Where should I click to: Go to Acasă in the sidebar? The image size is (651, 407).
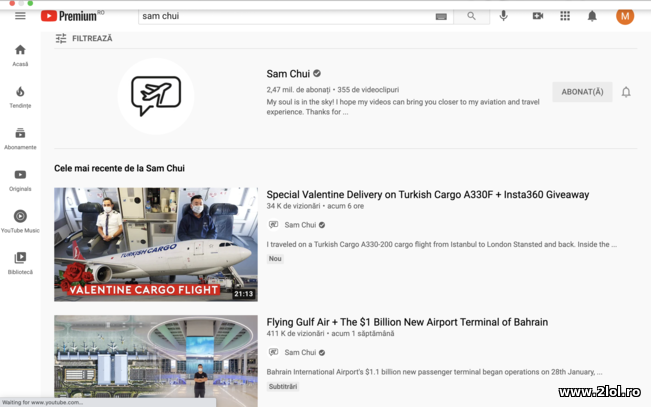(x=20, y=55)
